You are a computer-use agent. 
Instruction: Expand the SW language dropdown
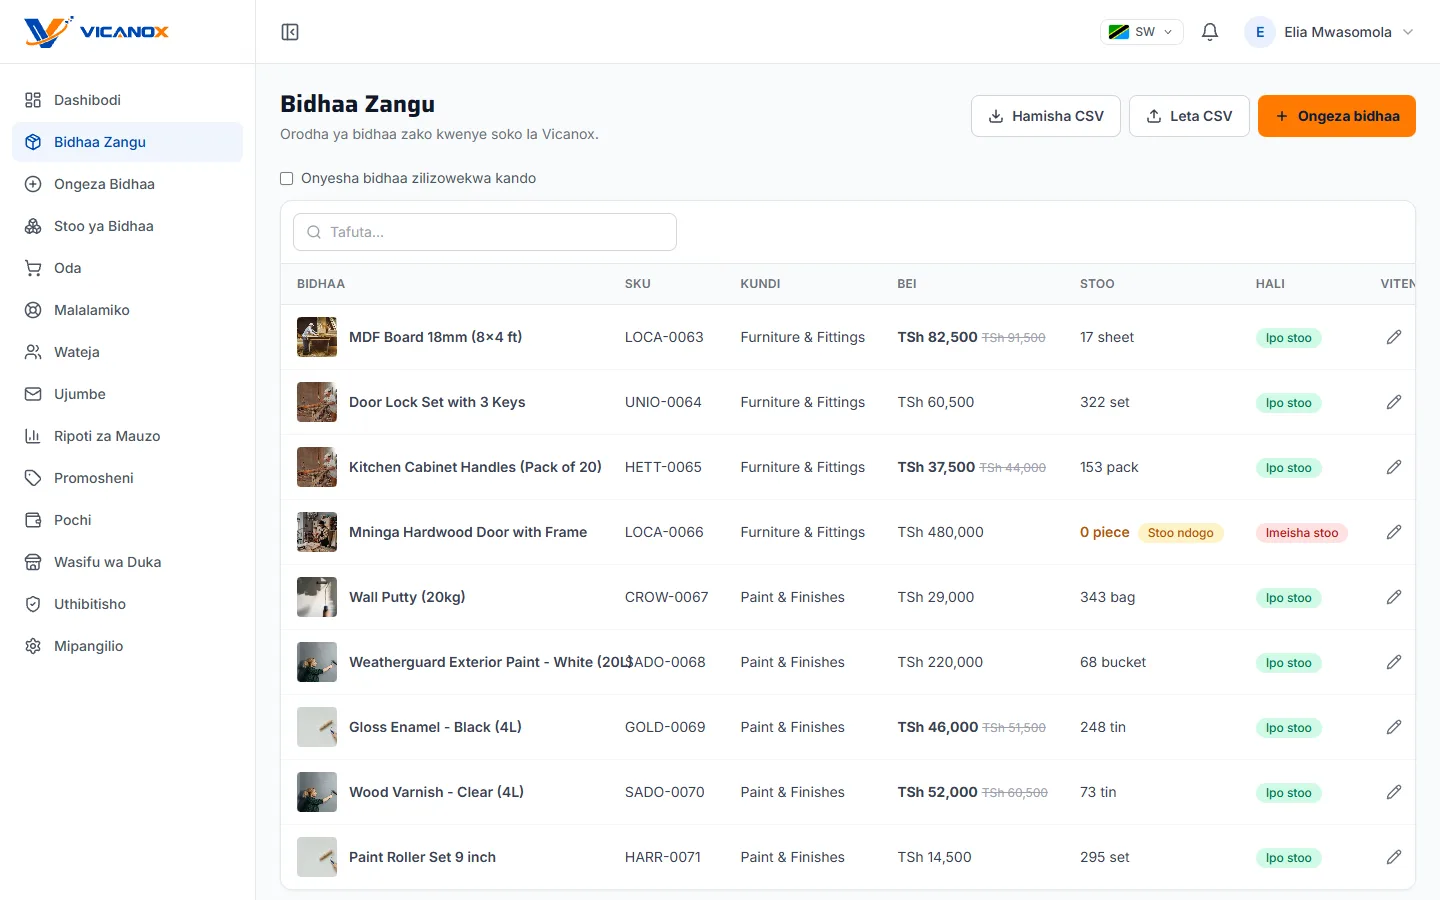(x=1142, y=32)
